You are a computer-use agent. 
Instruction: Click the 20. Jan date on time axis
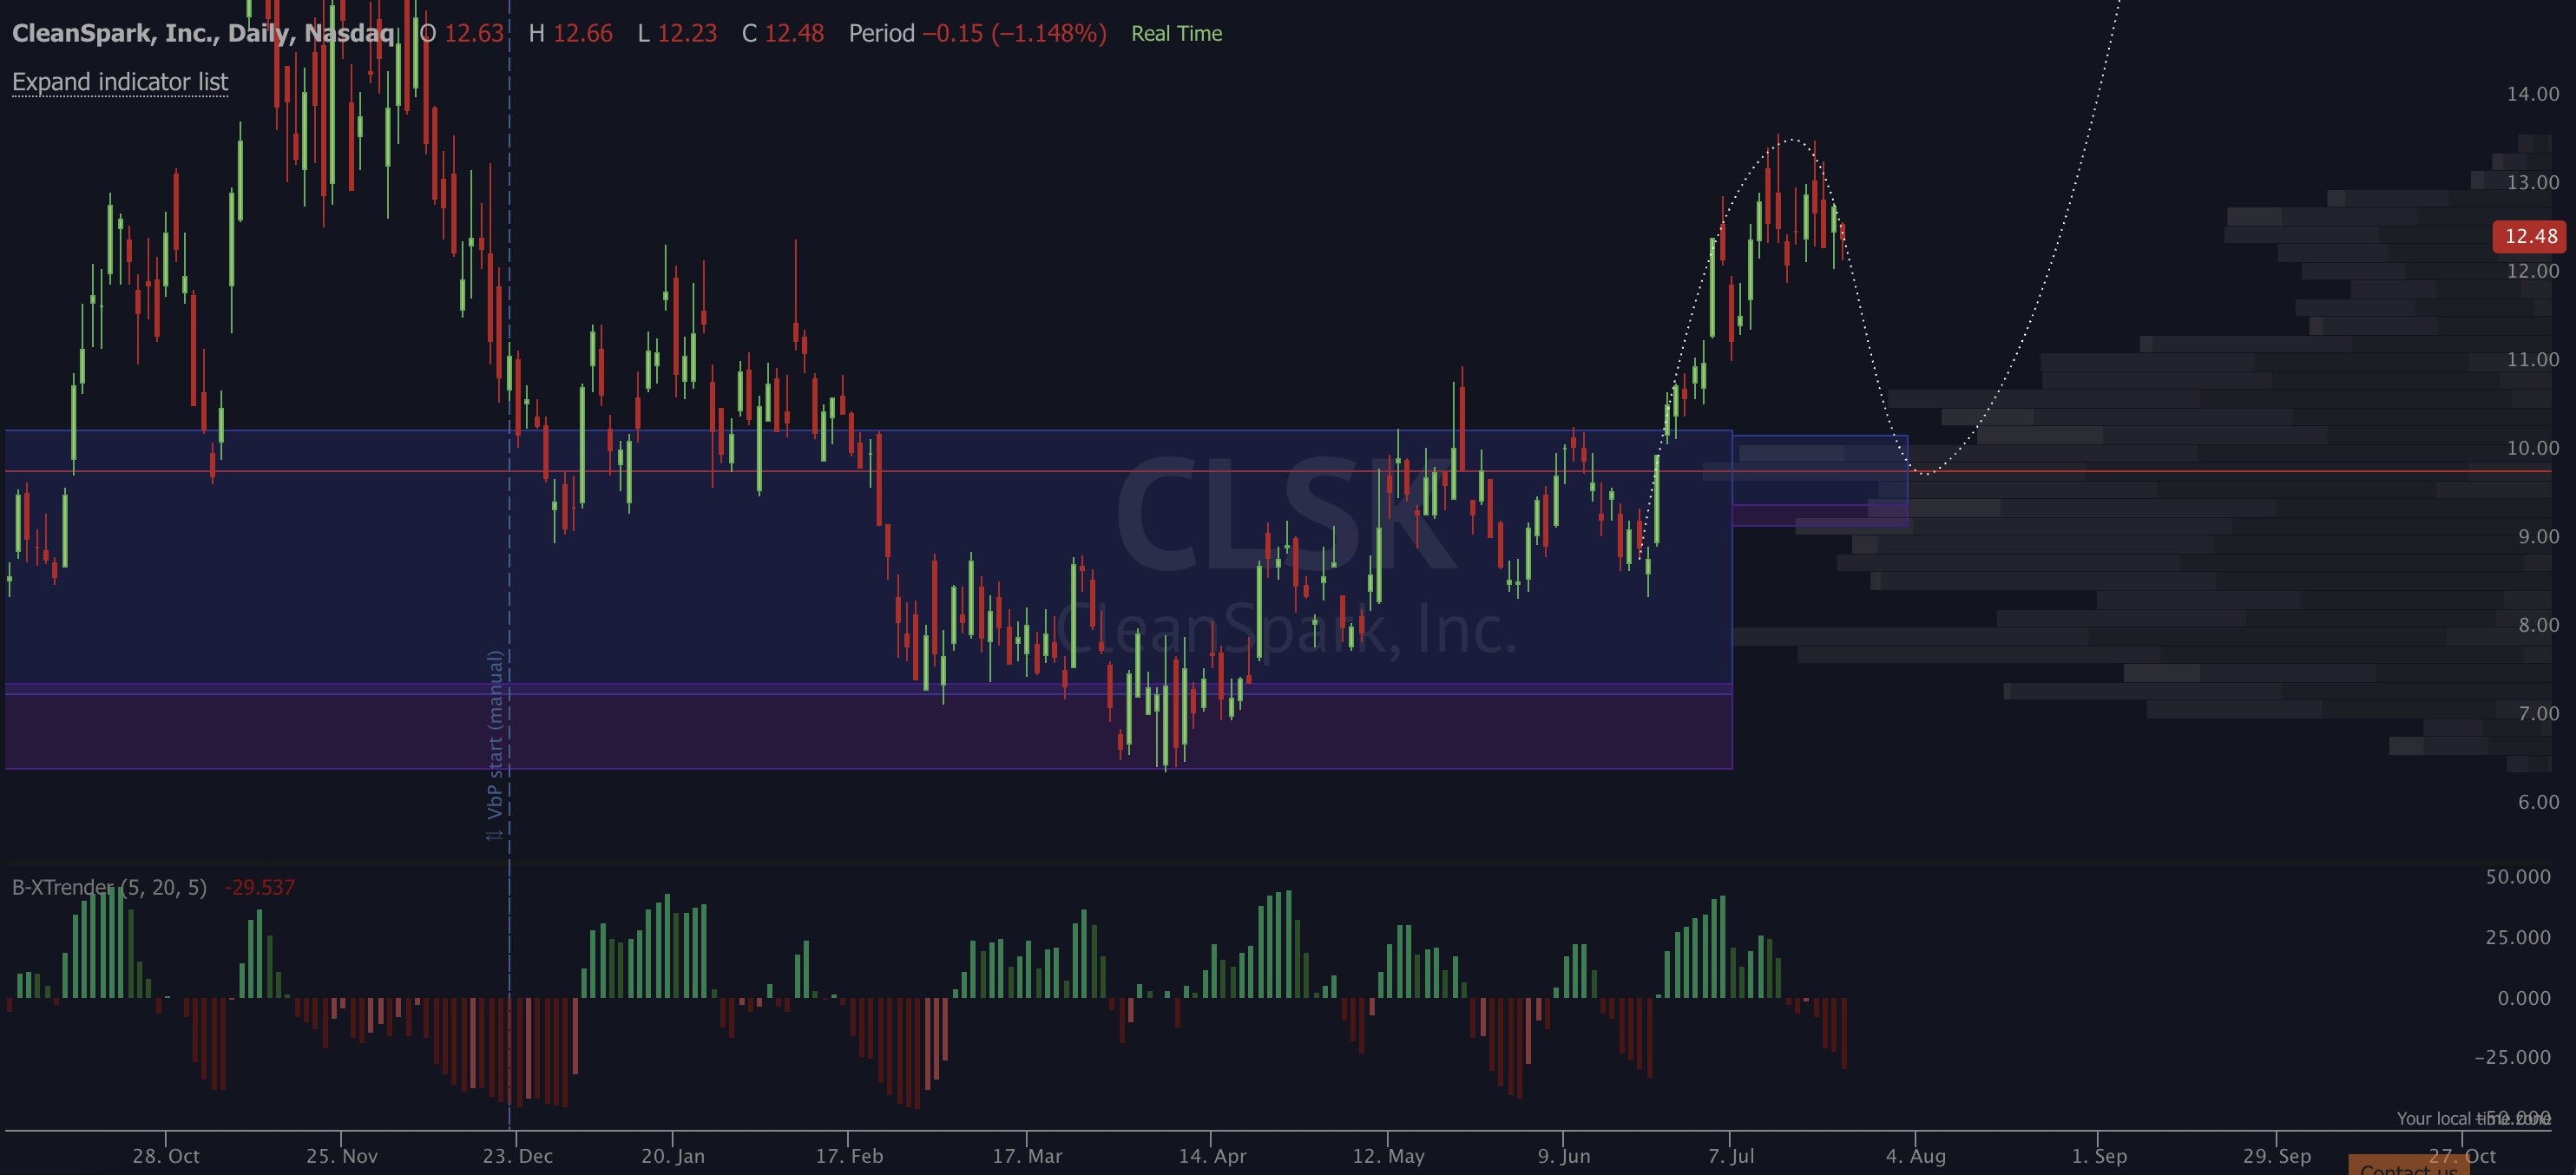[x=673, y=1156]
